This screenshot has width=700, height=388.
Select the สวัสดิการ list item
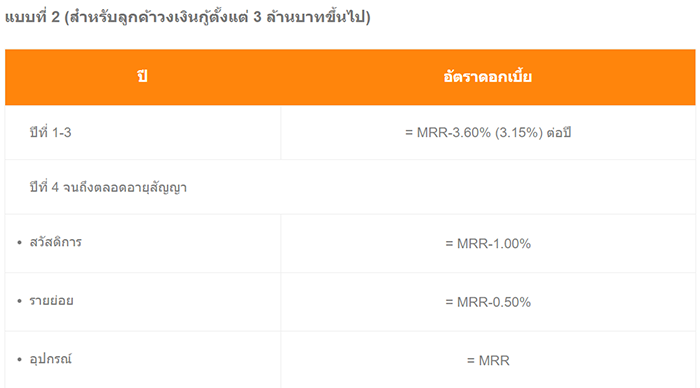pos(55,242)
